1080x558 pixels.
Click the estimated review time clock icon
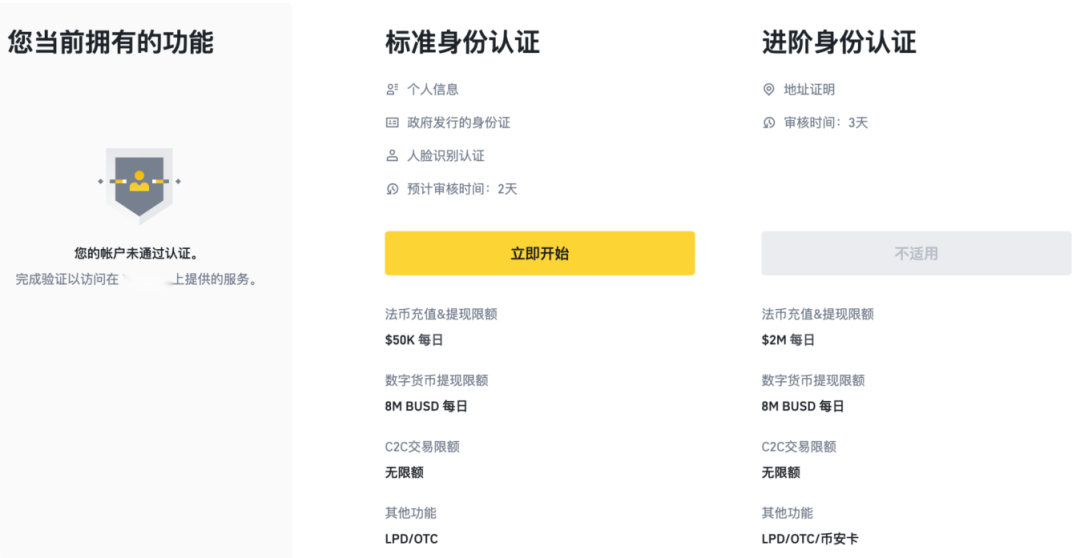[x=392, y=189]
